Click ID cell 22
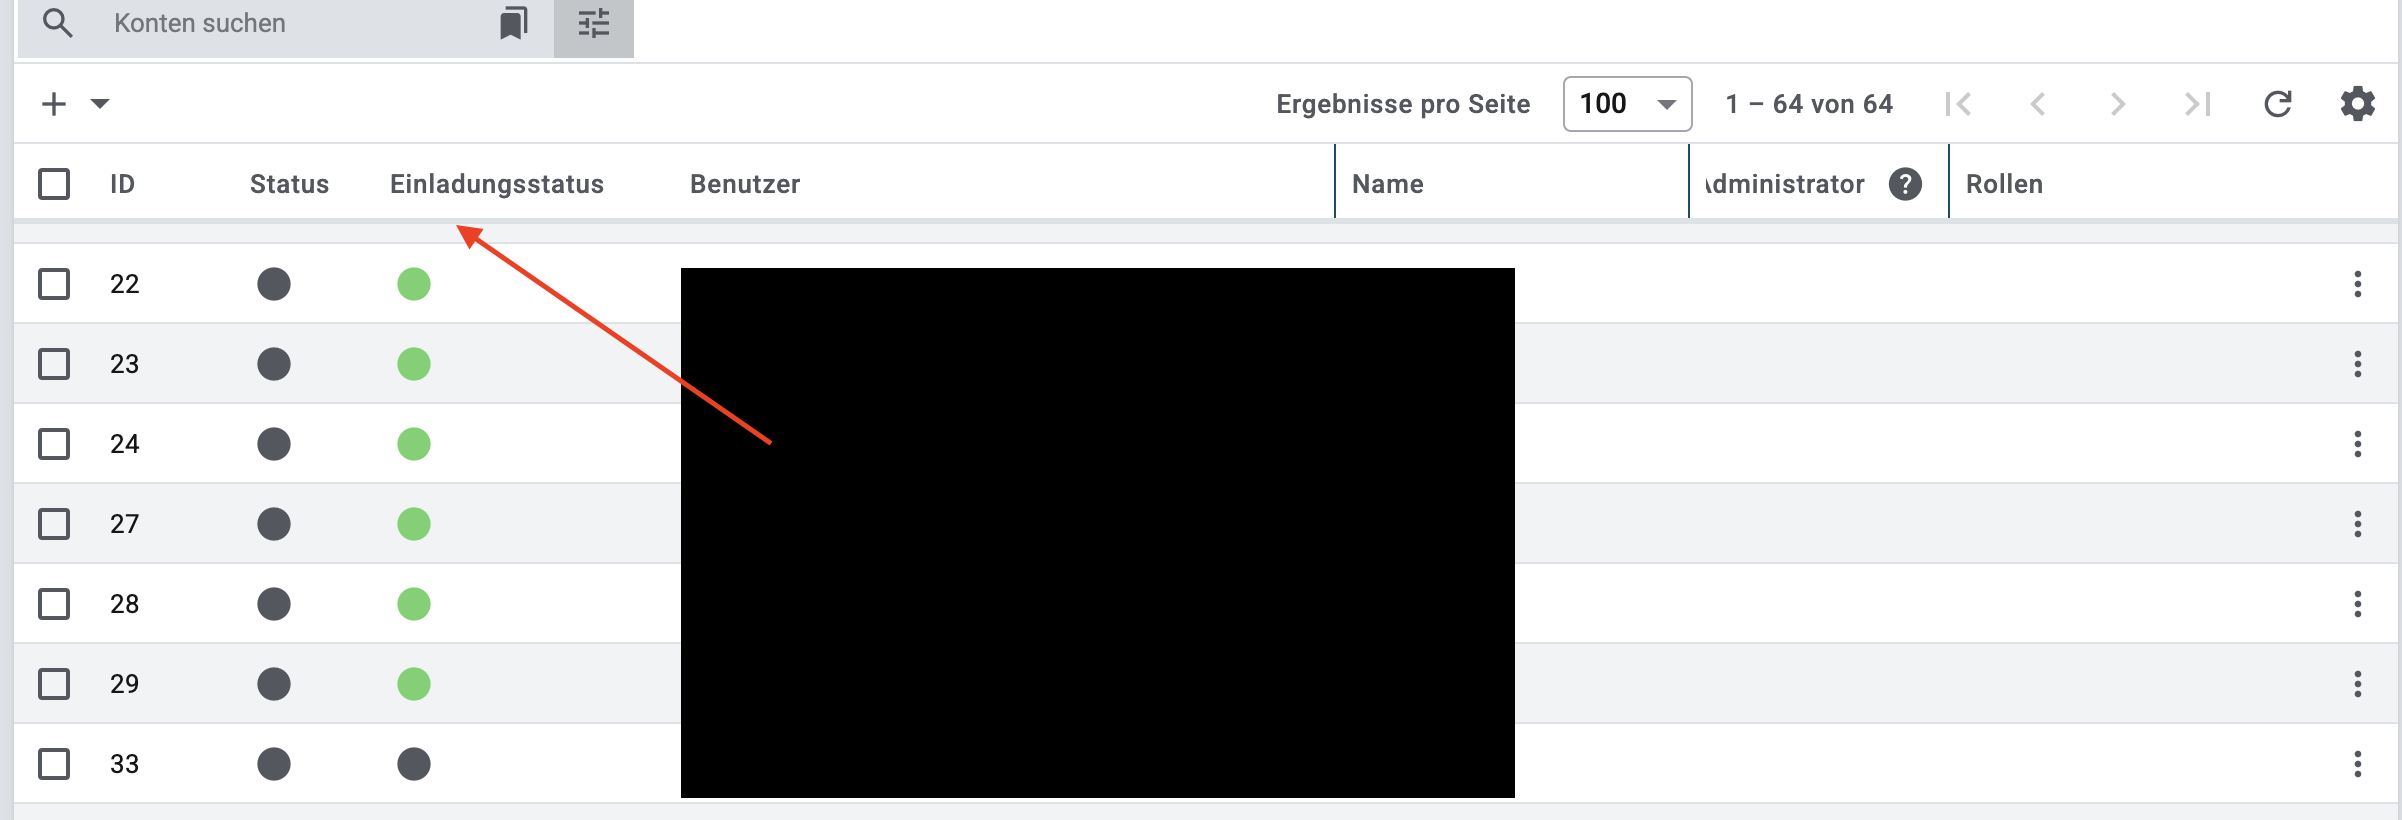Screen dimensions: 2402x820 coord(124,284)
